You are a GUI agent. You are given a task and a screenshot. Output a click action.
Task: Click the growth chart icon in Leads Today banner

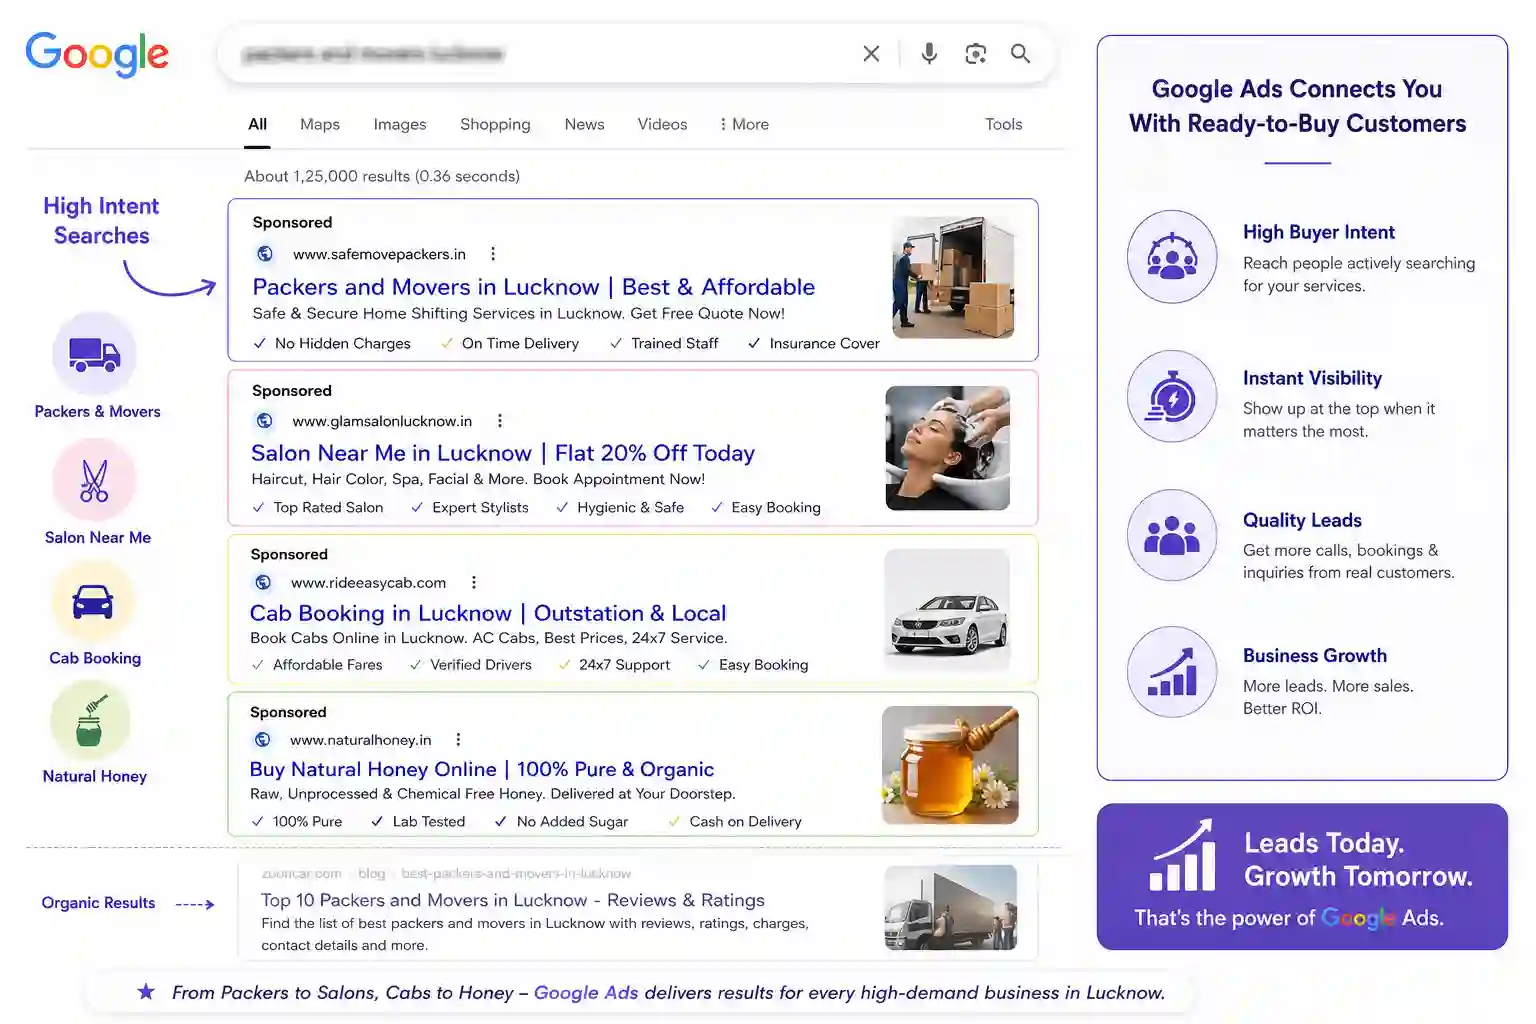coord(1183,855)
